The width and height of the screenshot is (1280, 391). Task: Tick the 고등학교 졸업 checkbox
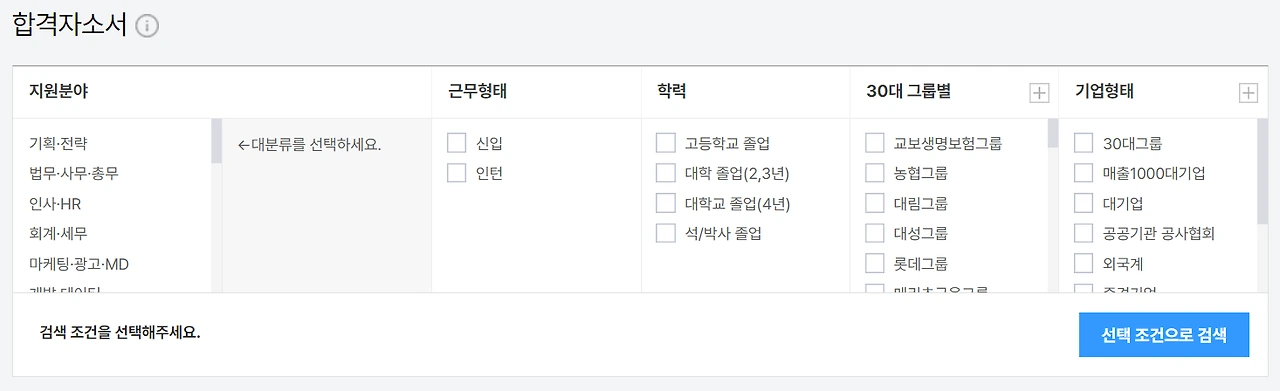(666, 143)
